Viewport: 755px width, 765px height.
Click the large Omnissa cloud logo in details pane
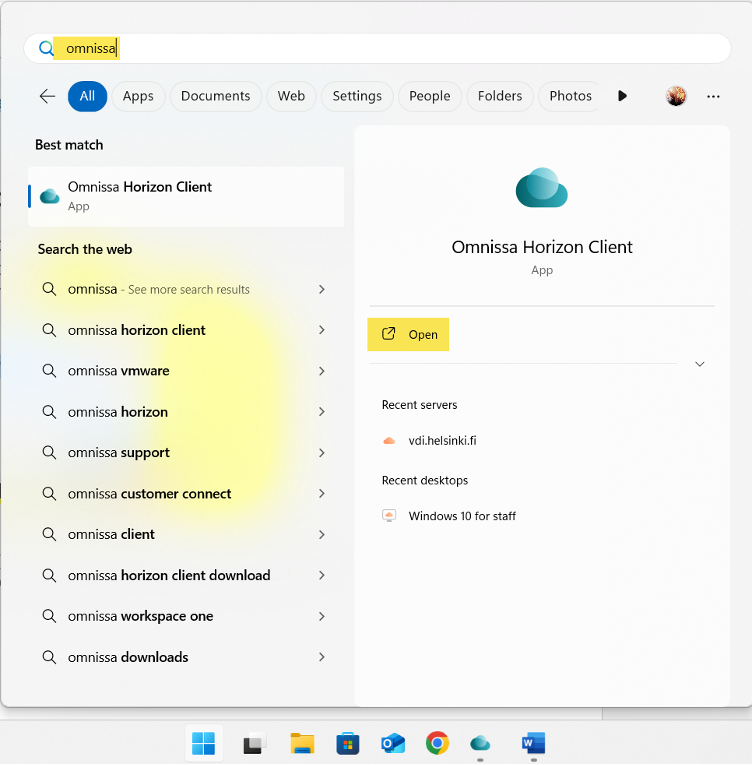click(541, 188)
